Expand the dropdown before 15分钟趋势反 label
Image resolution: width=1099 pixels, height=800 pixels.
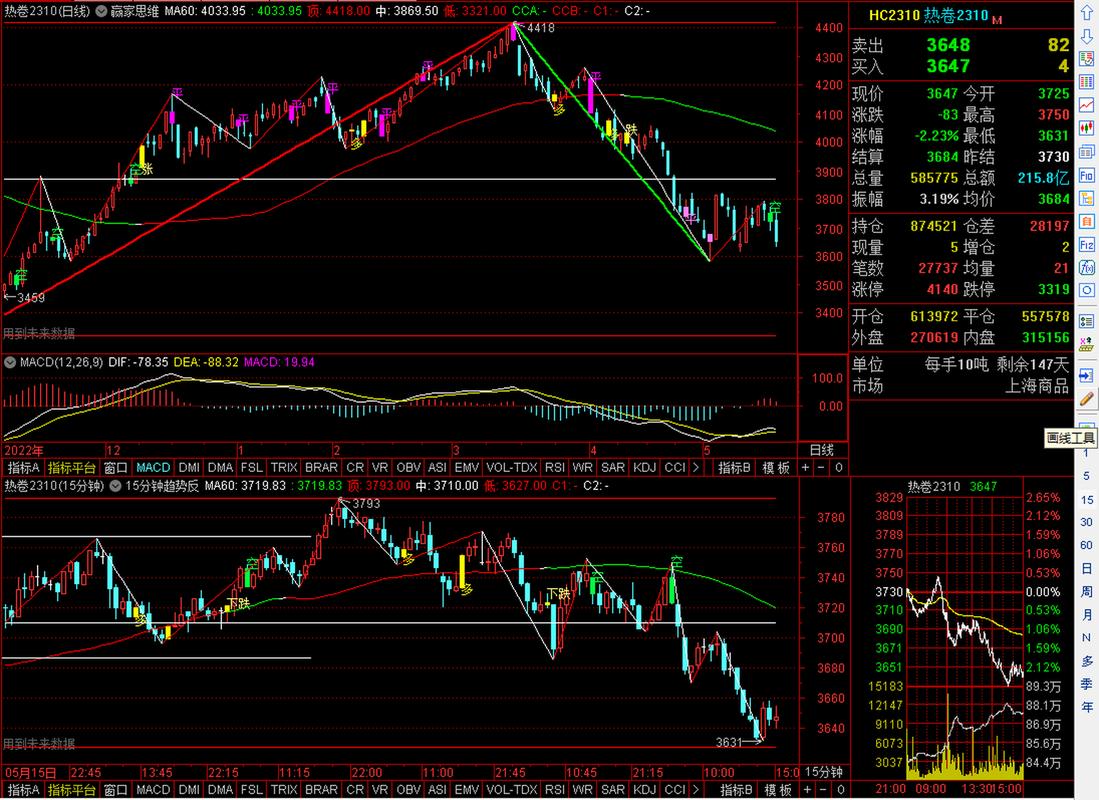pyautogui.click(x=116, y=486)
